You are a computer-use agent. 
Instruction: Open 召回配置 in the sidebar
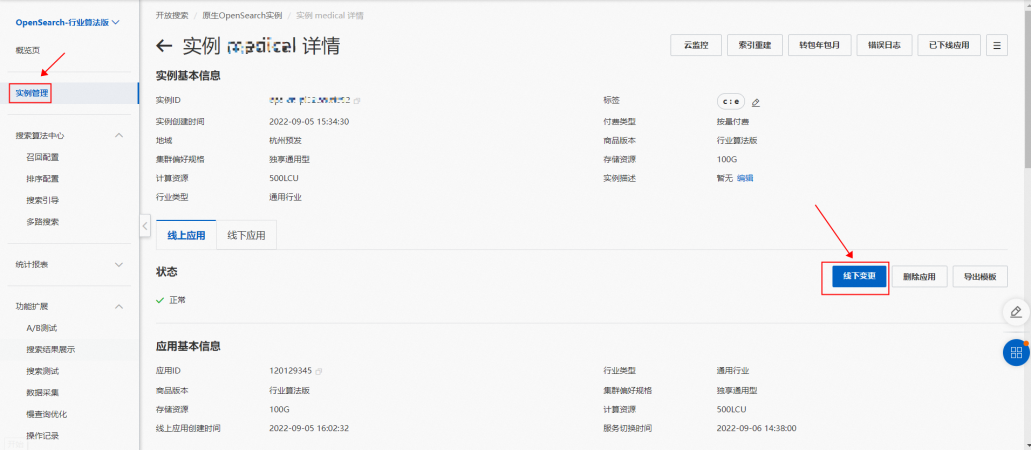click(x=43, y=157)
